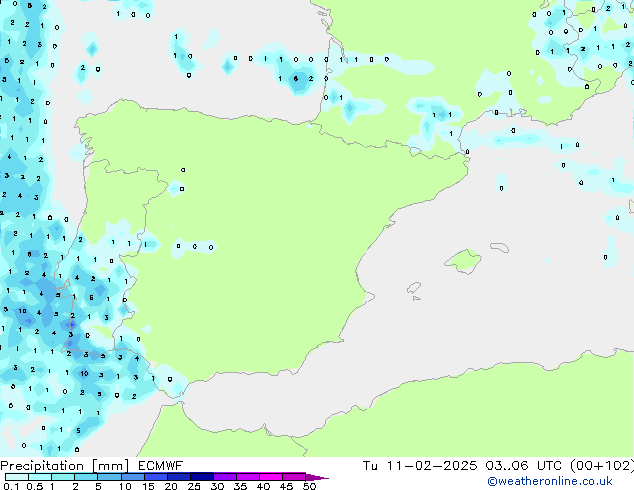Select the 5 mm legend color box
This screenshot has width=634, height=490.
point(109,477)
